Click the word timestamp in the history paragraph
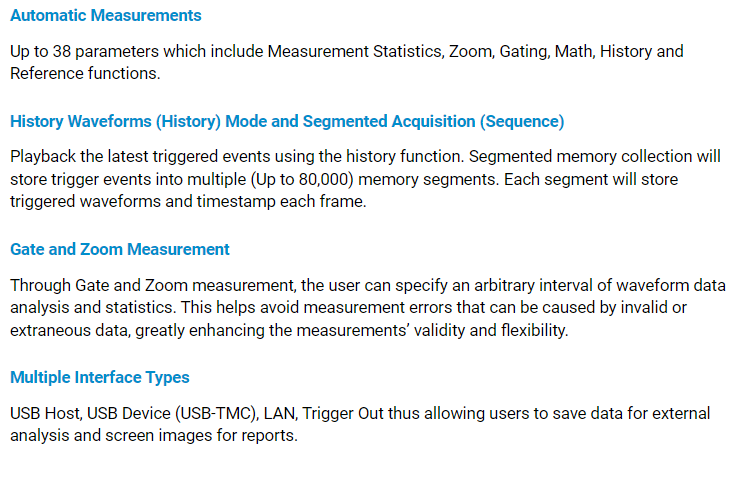 point(263,201)
